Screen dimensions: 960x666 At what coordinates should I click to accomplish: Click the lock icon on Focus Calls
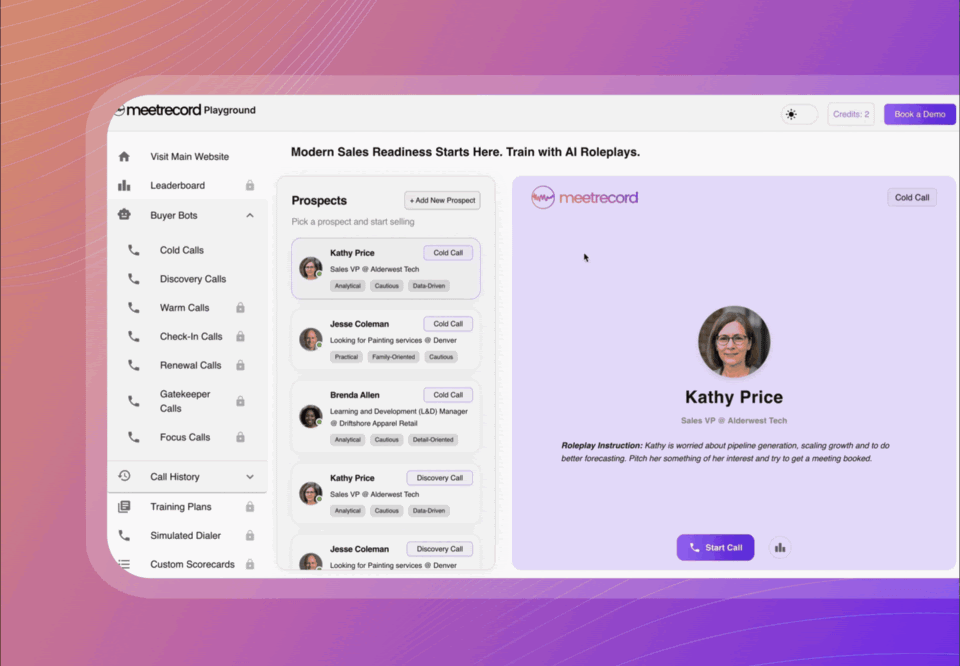pyautogui.click(x=241, y=437)
